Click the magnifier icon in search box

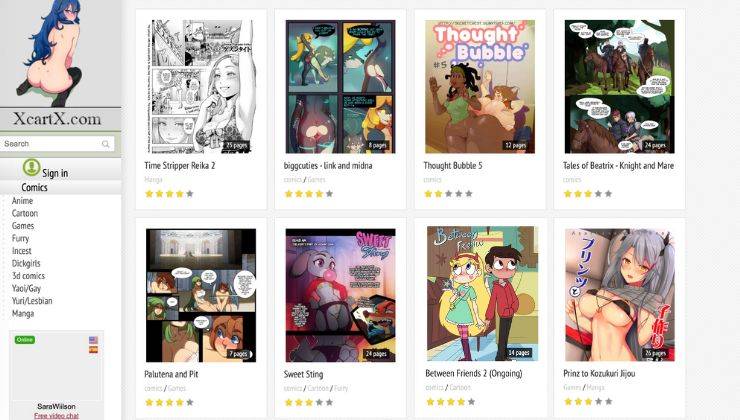point(105,144)
